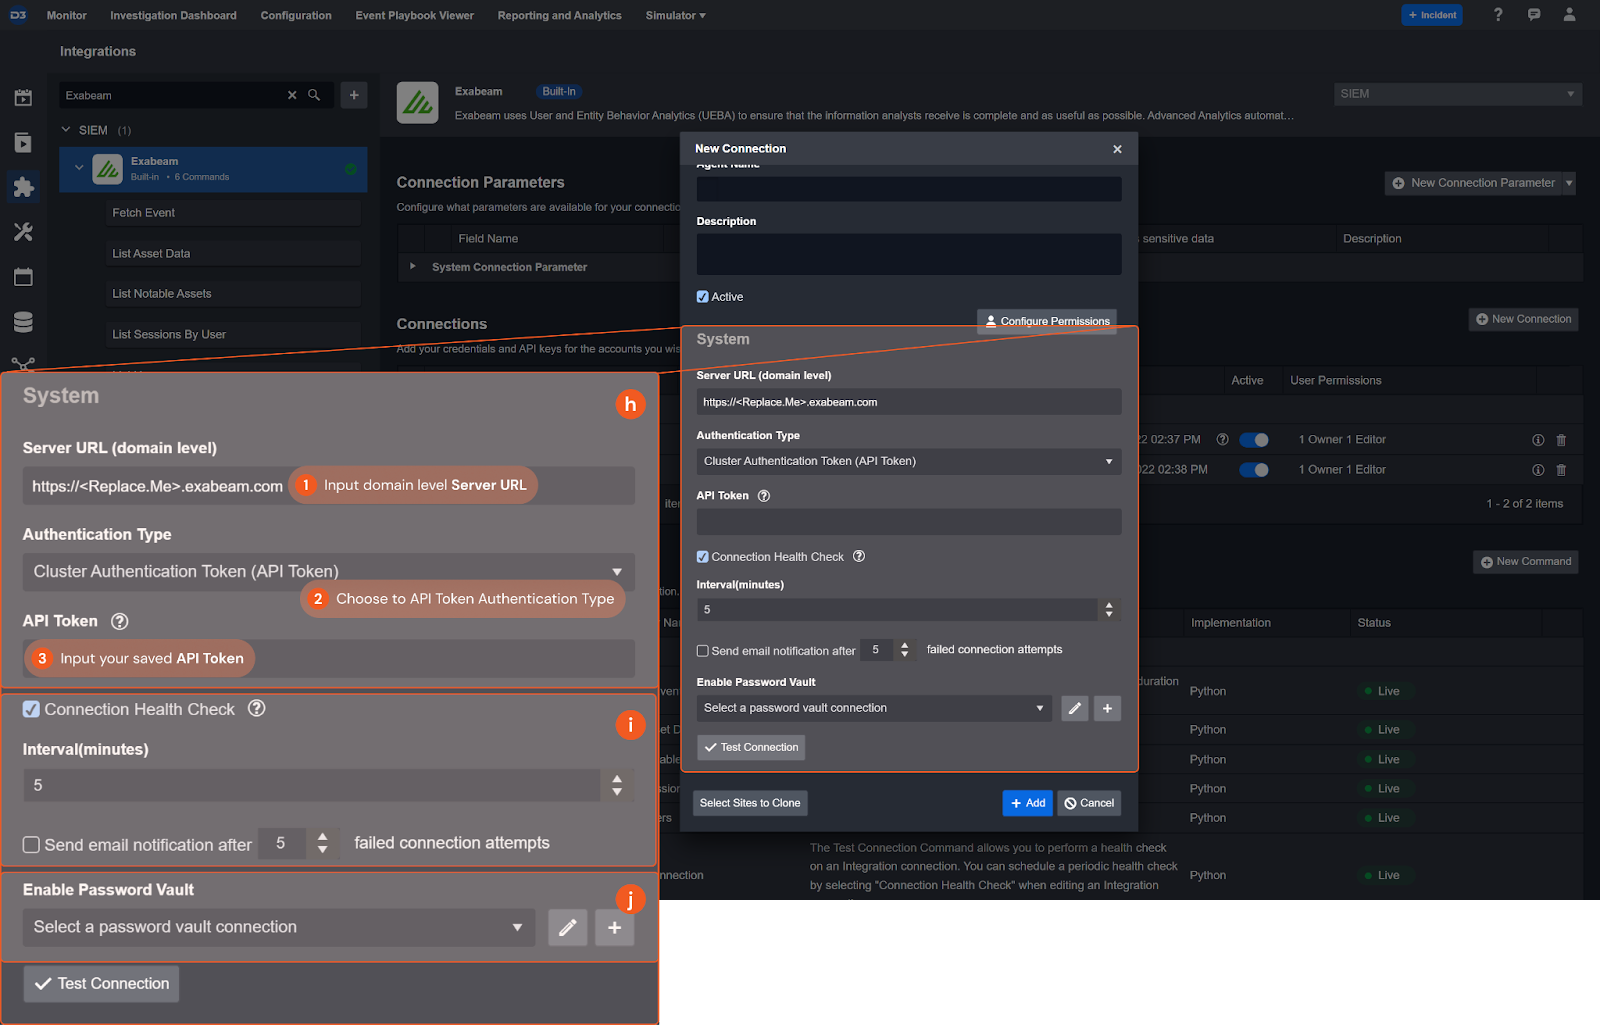Clear the Exabeam search text with X

click(292, 95)
